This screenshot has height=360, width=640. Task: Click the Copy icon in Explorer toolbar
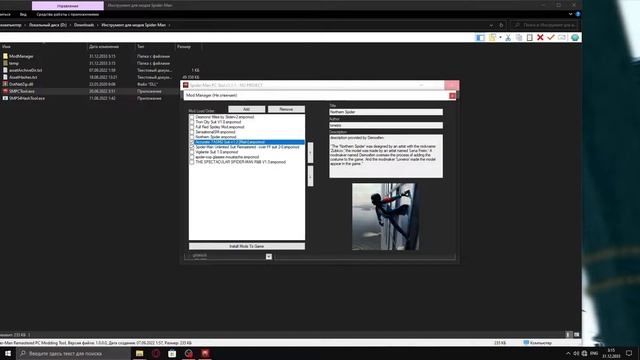point(519,38)
